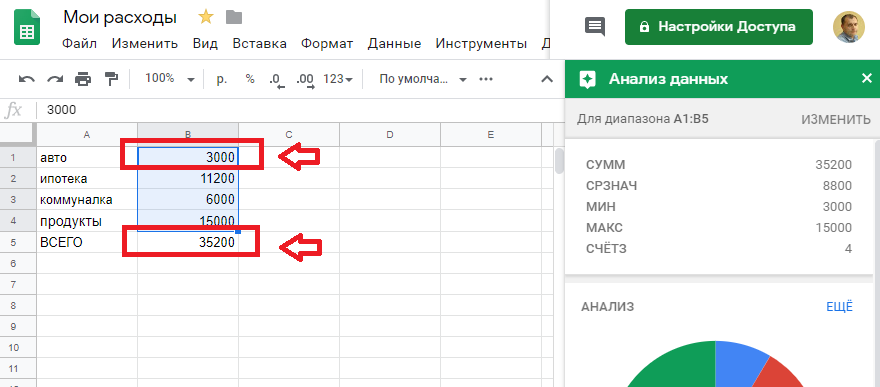Image resolution: width=880 pixels, height=387 pixels.
Task: Expand the По умолчанию font dropdown
Action: pyautogui.click(x=423, y=79)
